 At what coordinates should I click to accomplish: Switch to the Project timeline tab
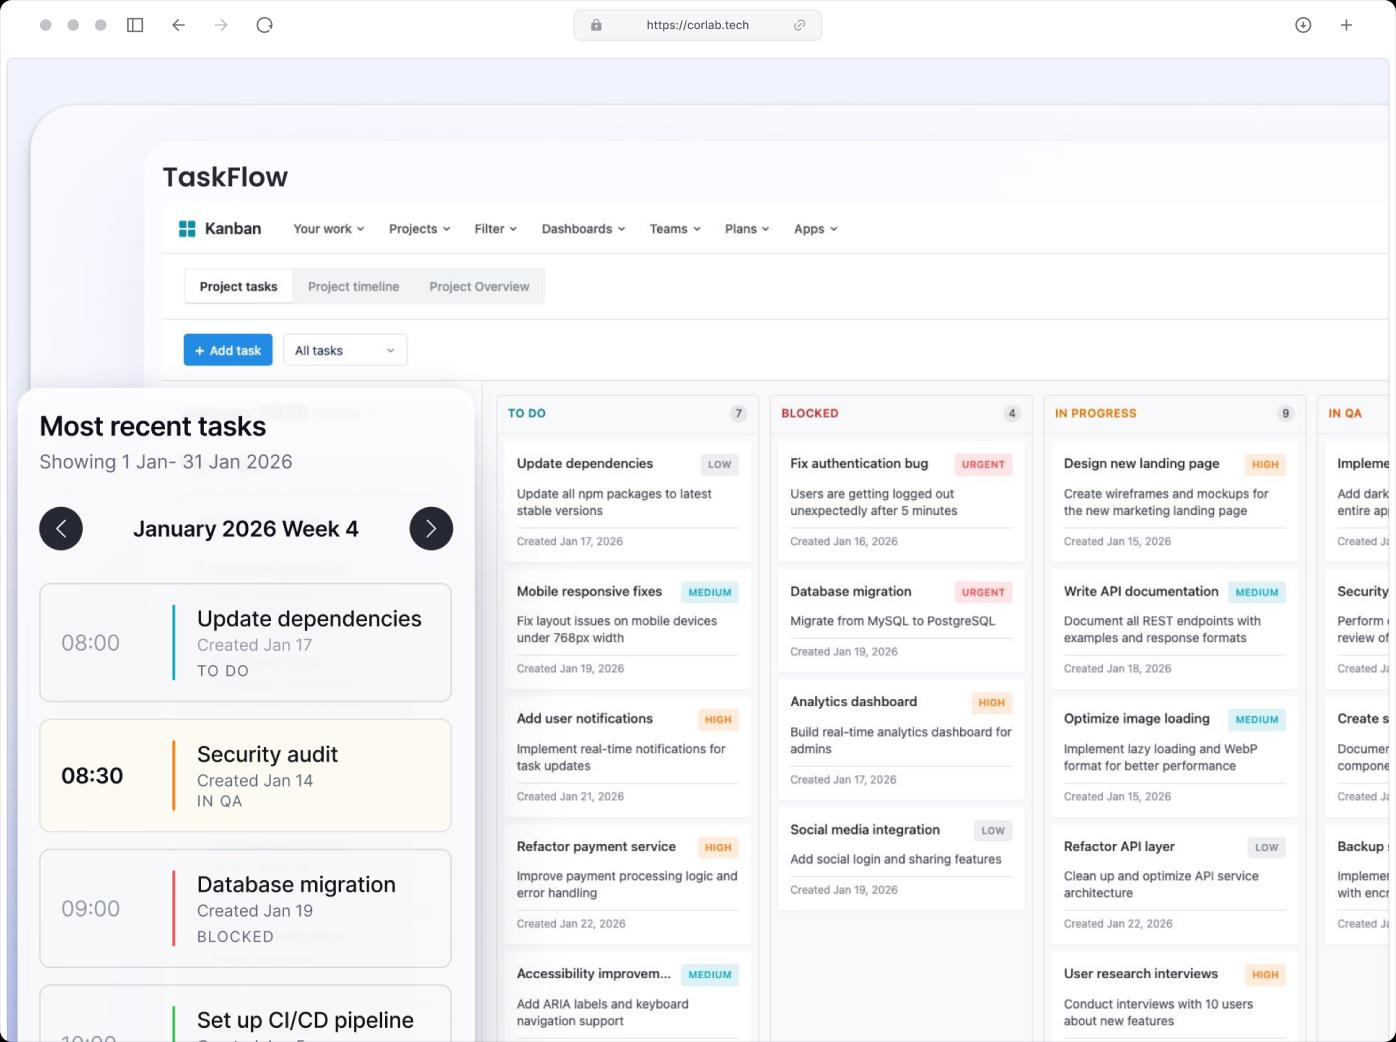click(354, 286)
